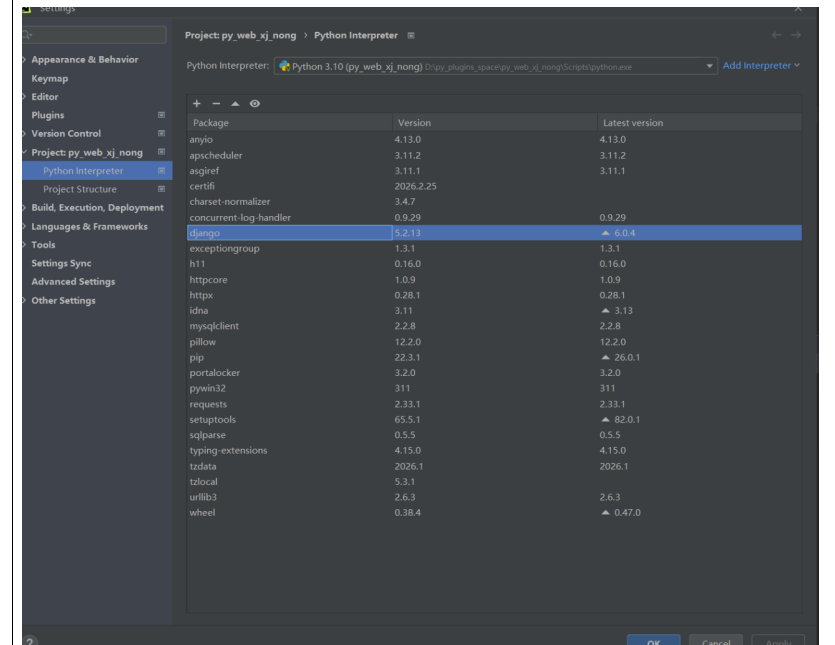The height and width of the screenshot is (645, 835).
Task: Select the urllib3 package
Action: tap(494, 497)
